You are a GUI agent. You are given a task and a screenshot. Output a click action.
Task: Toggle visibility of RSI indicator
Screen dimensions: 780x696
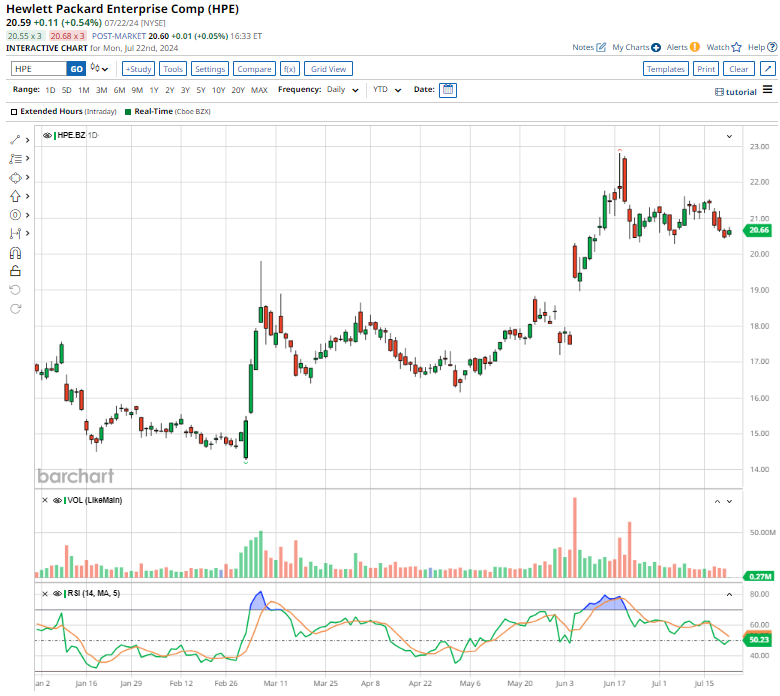57,593
